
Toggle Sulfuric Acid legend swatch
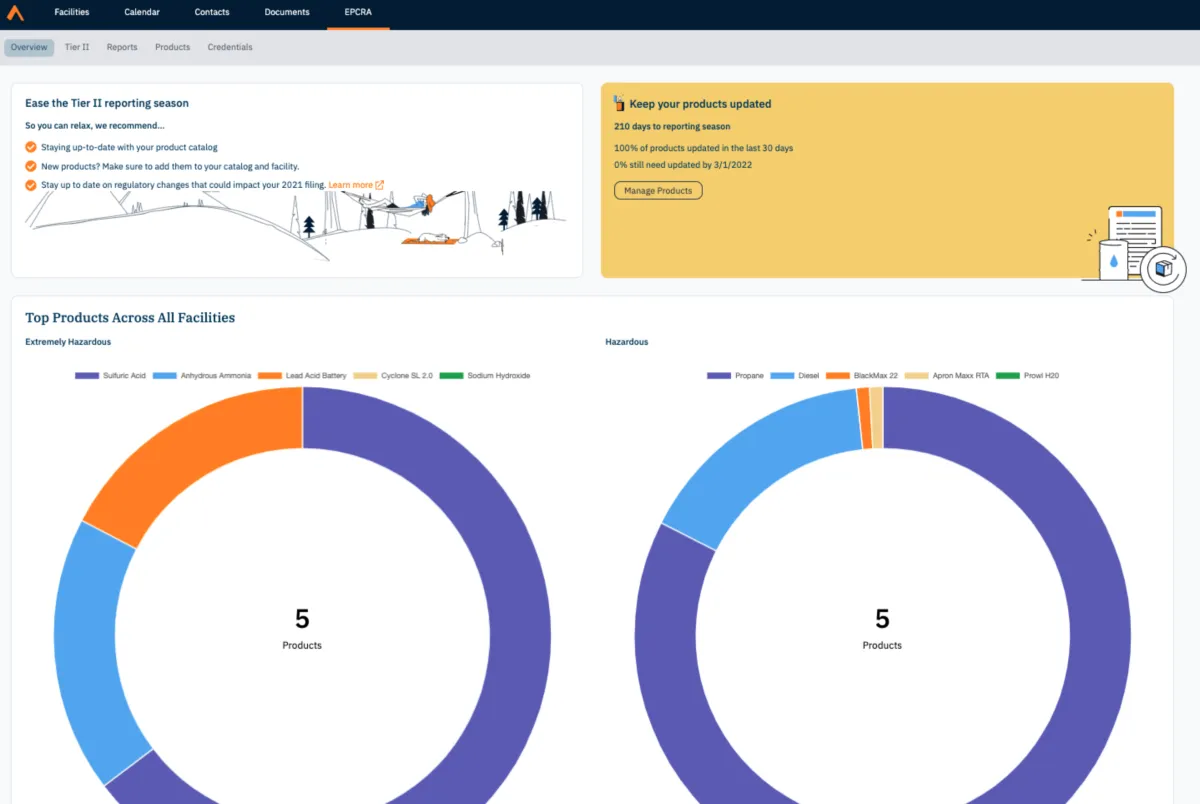click(x=87, y=376)
